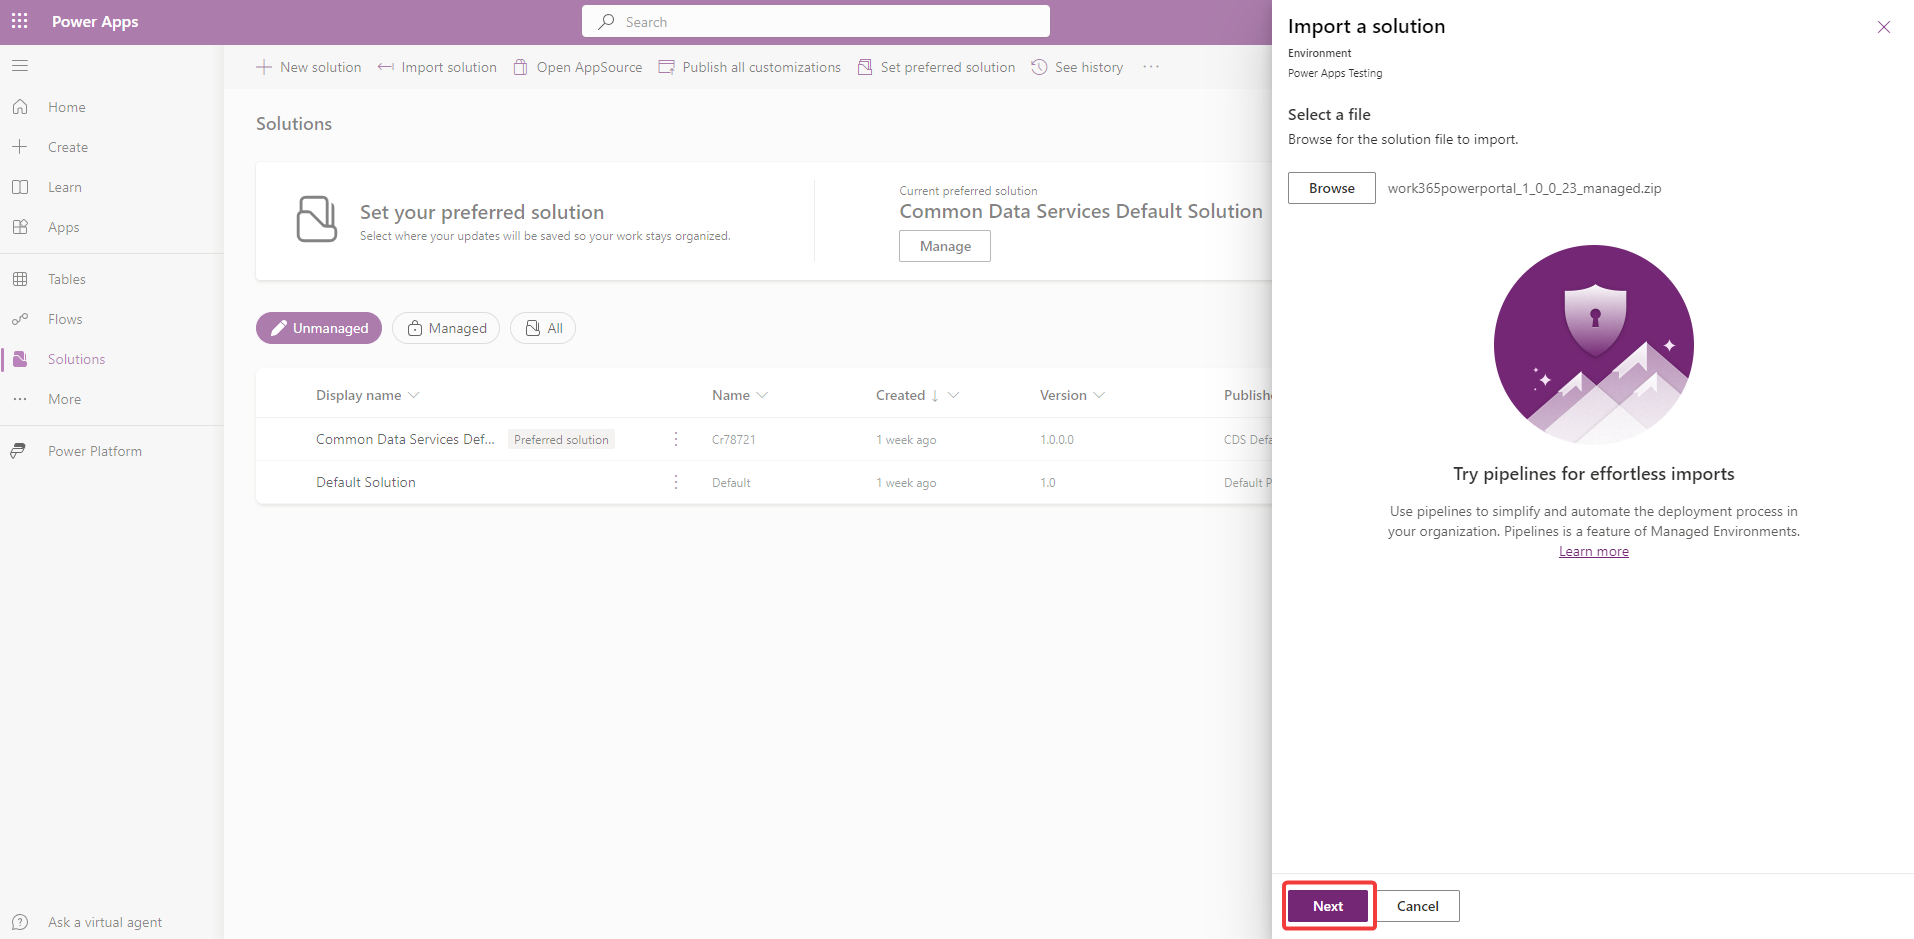This screenshot has height=939, width=1914.
Task: Click the New solution plus icon
Action: point(264,67)
